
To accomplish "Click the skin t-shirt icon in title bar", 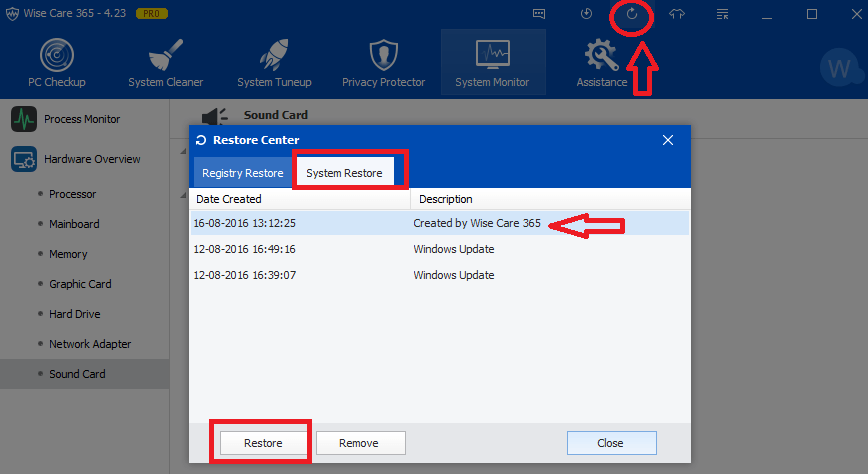I will (677, 14).
